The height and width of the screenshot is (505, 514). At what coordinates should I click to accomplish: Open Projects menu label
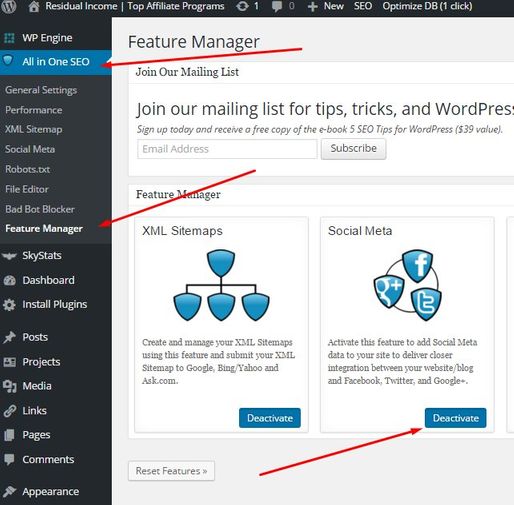point(41,362)
